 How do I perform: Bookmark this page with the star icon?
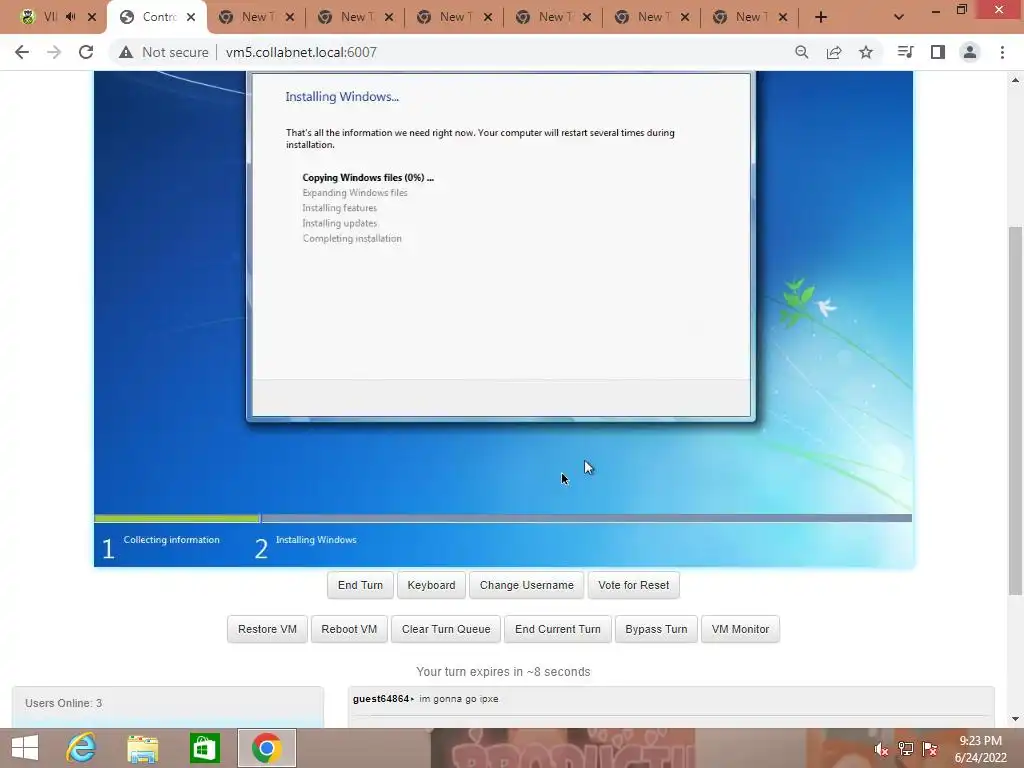[866, 52]
